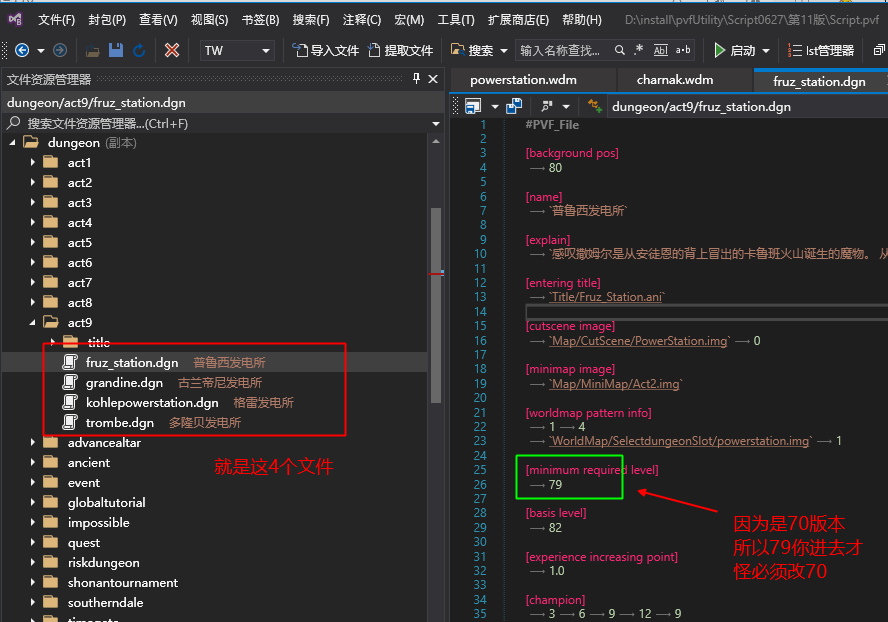Collapse the dungeon root folder

click(12, 143)
